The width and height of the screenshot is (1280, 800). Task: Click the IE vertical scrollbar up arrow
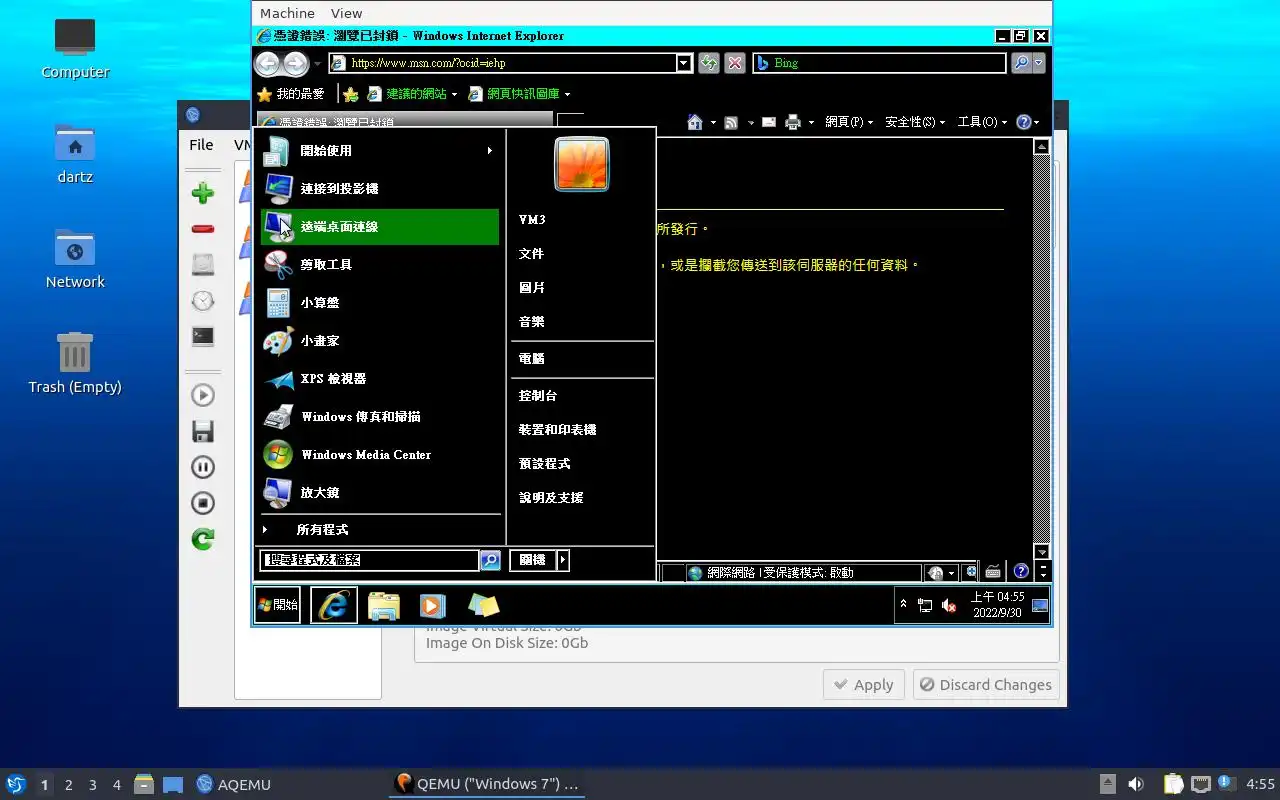pyautogui.click(x=1042, y=147)
